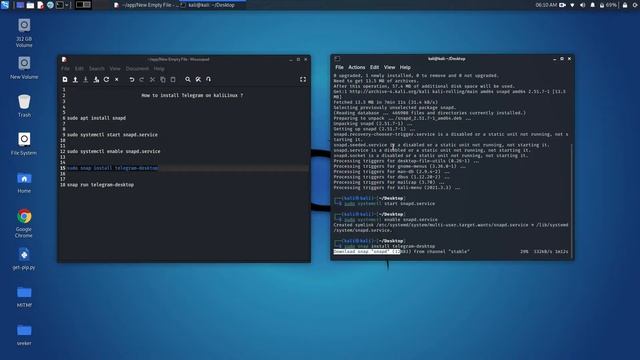Click the Open file icon in Mousepad toolbar
Viewport: 640px width, 360px height.
click(75, 80)
